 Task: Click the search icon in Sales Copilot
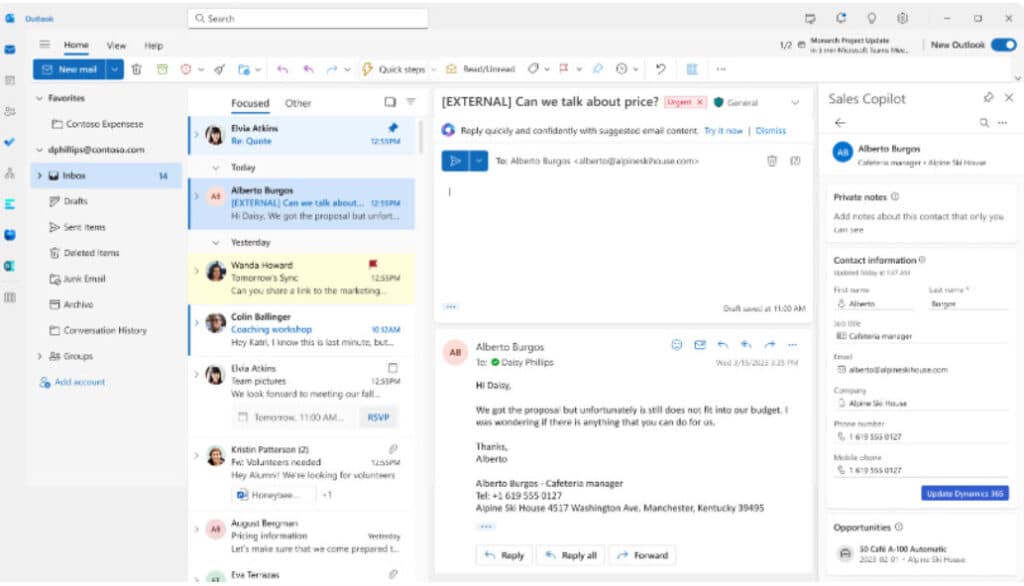984,122
